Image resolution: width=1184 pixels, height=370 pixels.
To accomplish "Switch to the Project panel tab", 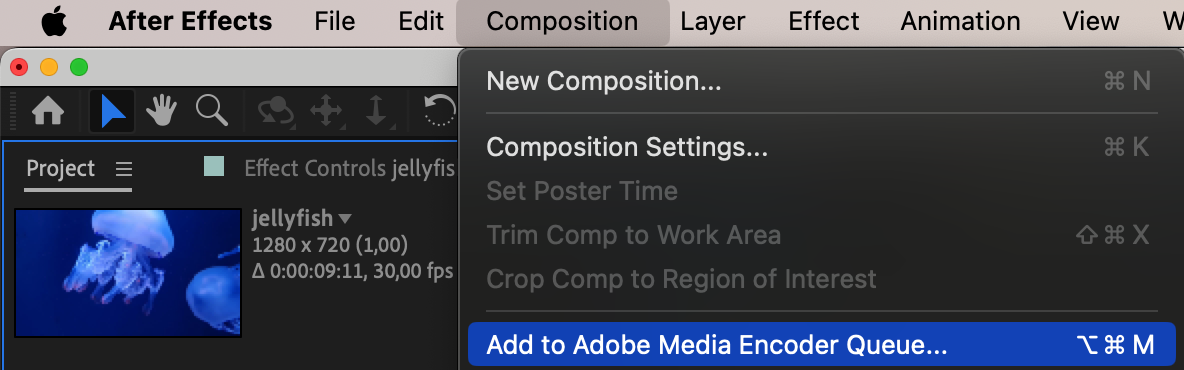I will (60, 168).
